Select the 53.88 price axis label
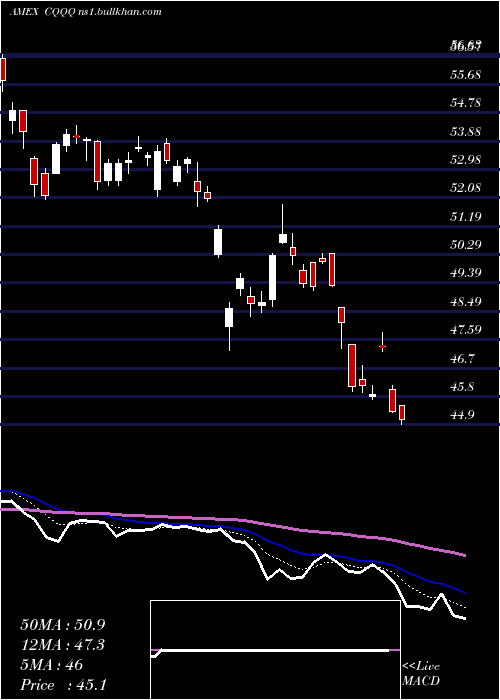Screen dimensions: 500x700 (x=466, y=132)
